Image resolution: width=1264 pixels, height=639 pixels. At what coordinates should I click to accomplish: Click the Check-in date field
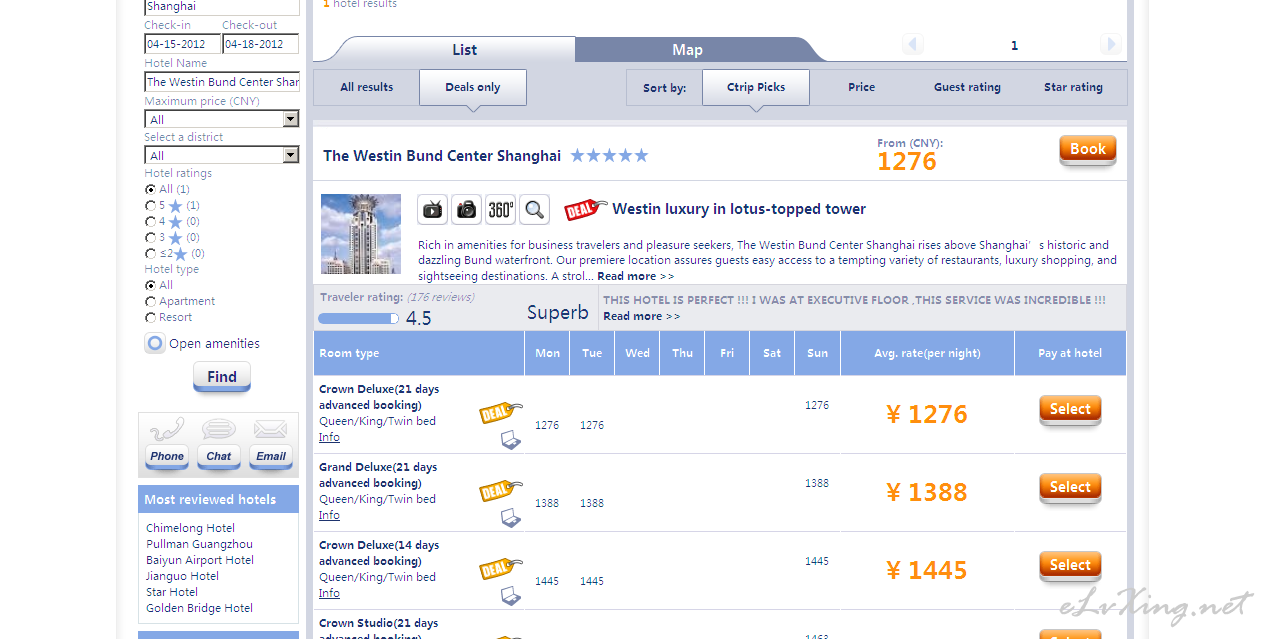pos(182,44)
